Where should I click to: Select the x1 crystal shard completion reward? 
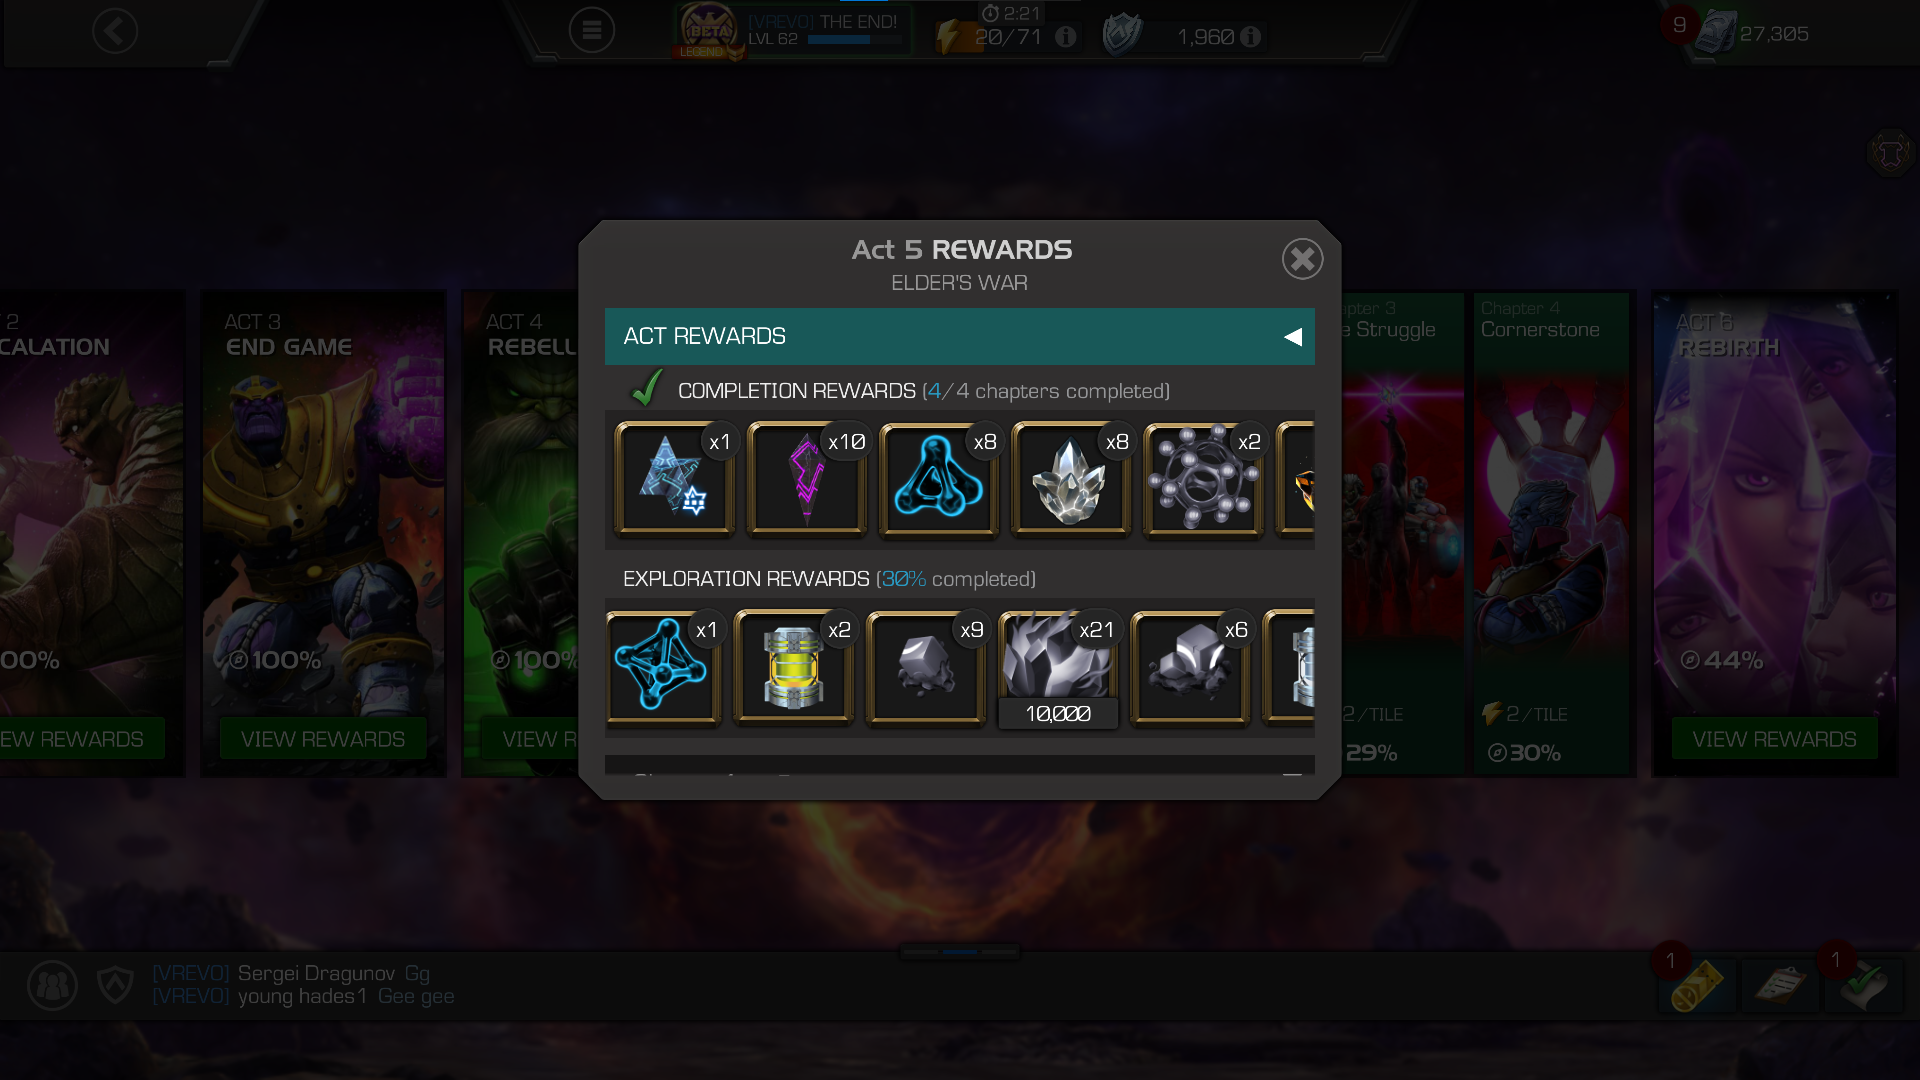click(675, 478)
